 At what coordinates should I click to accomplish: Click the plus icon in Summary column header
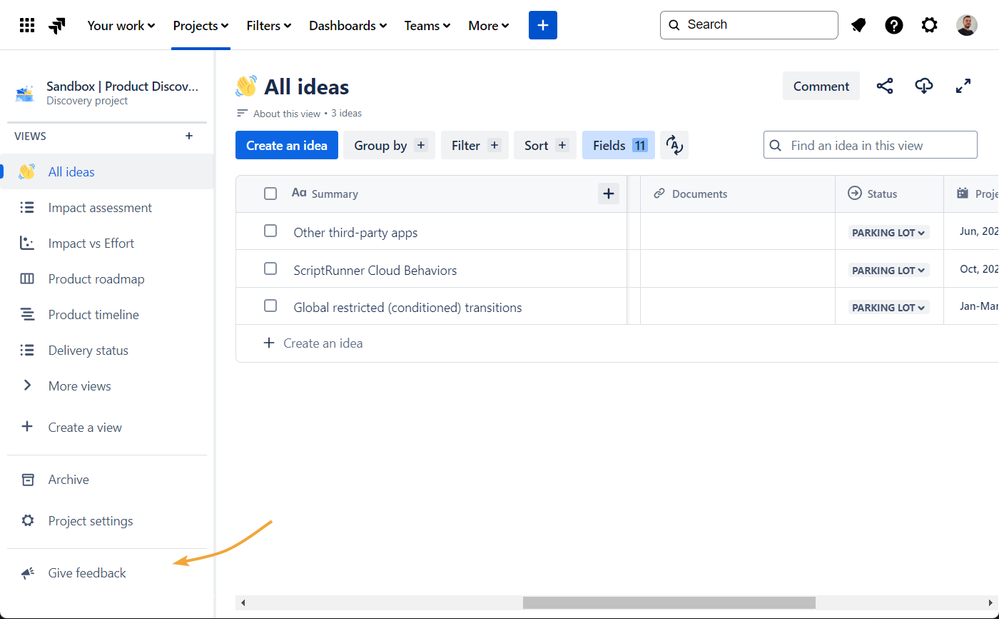click(608, 194)
